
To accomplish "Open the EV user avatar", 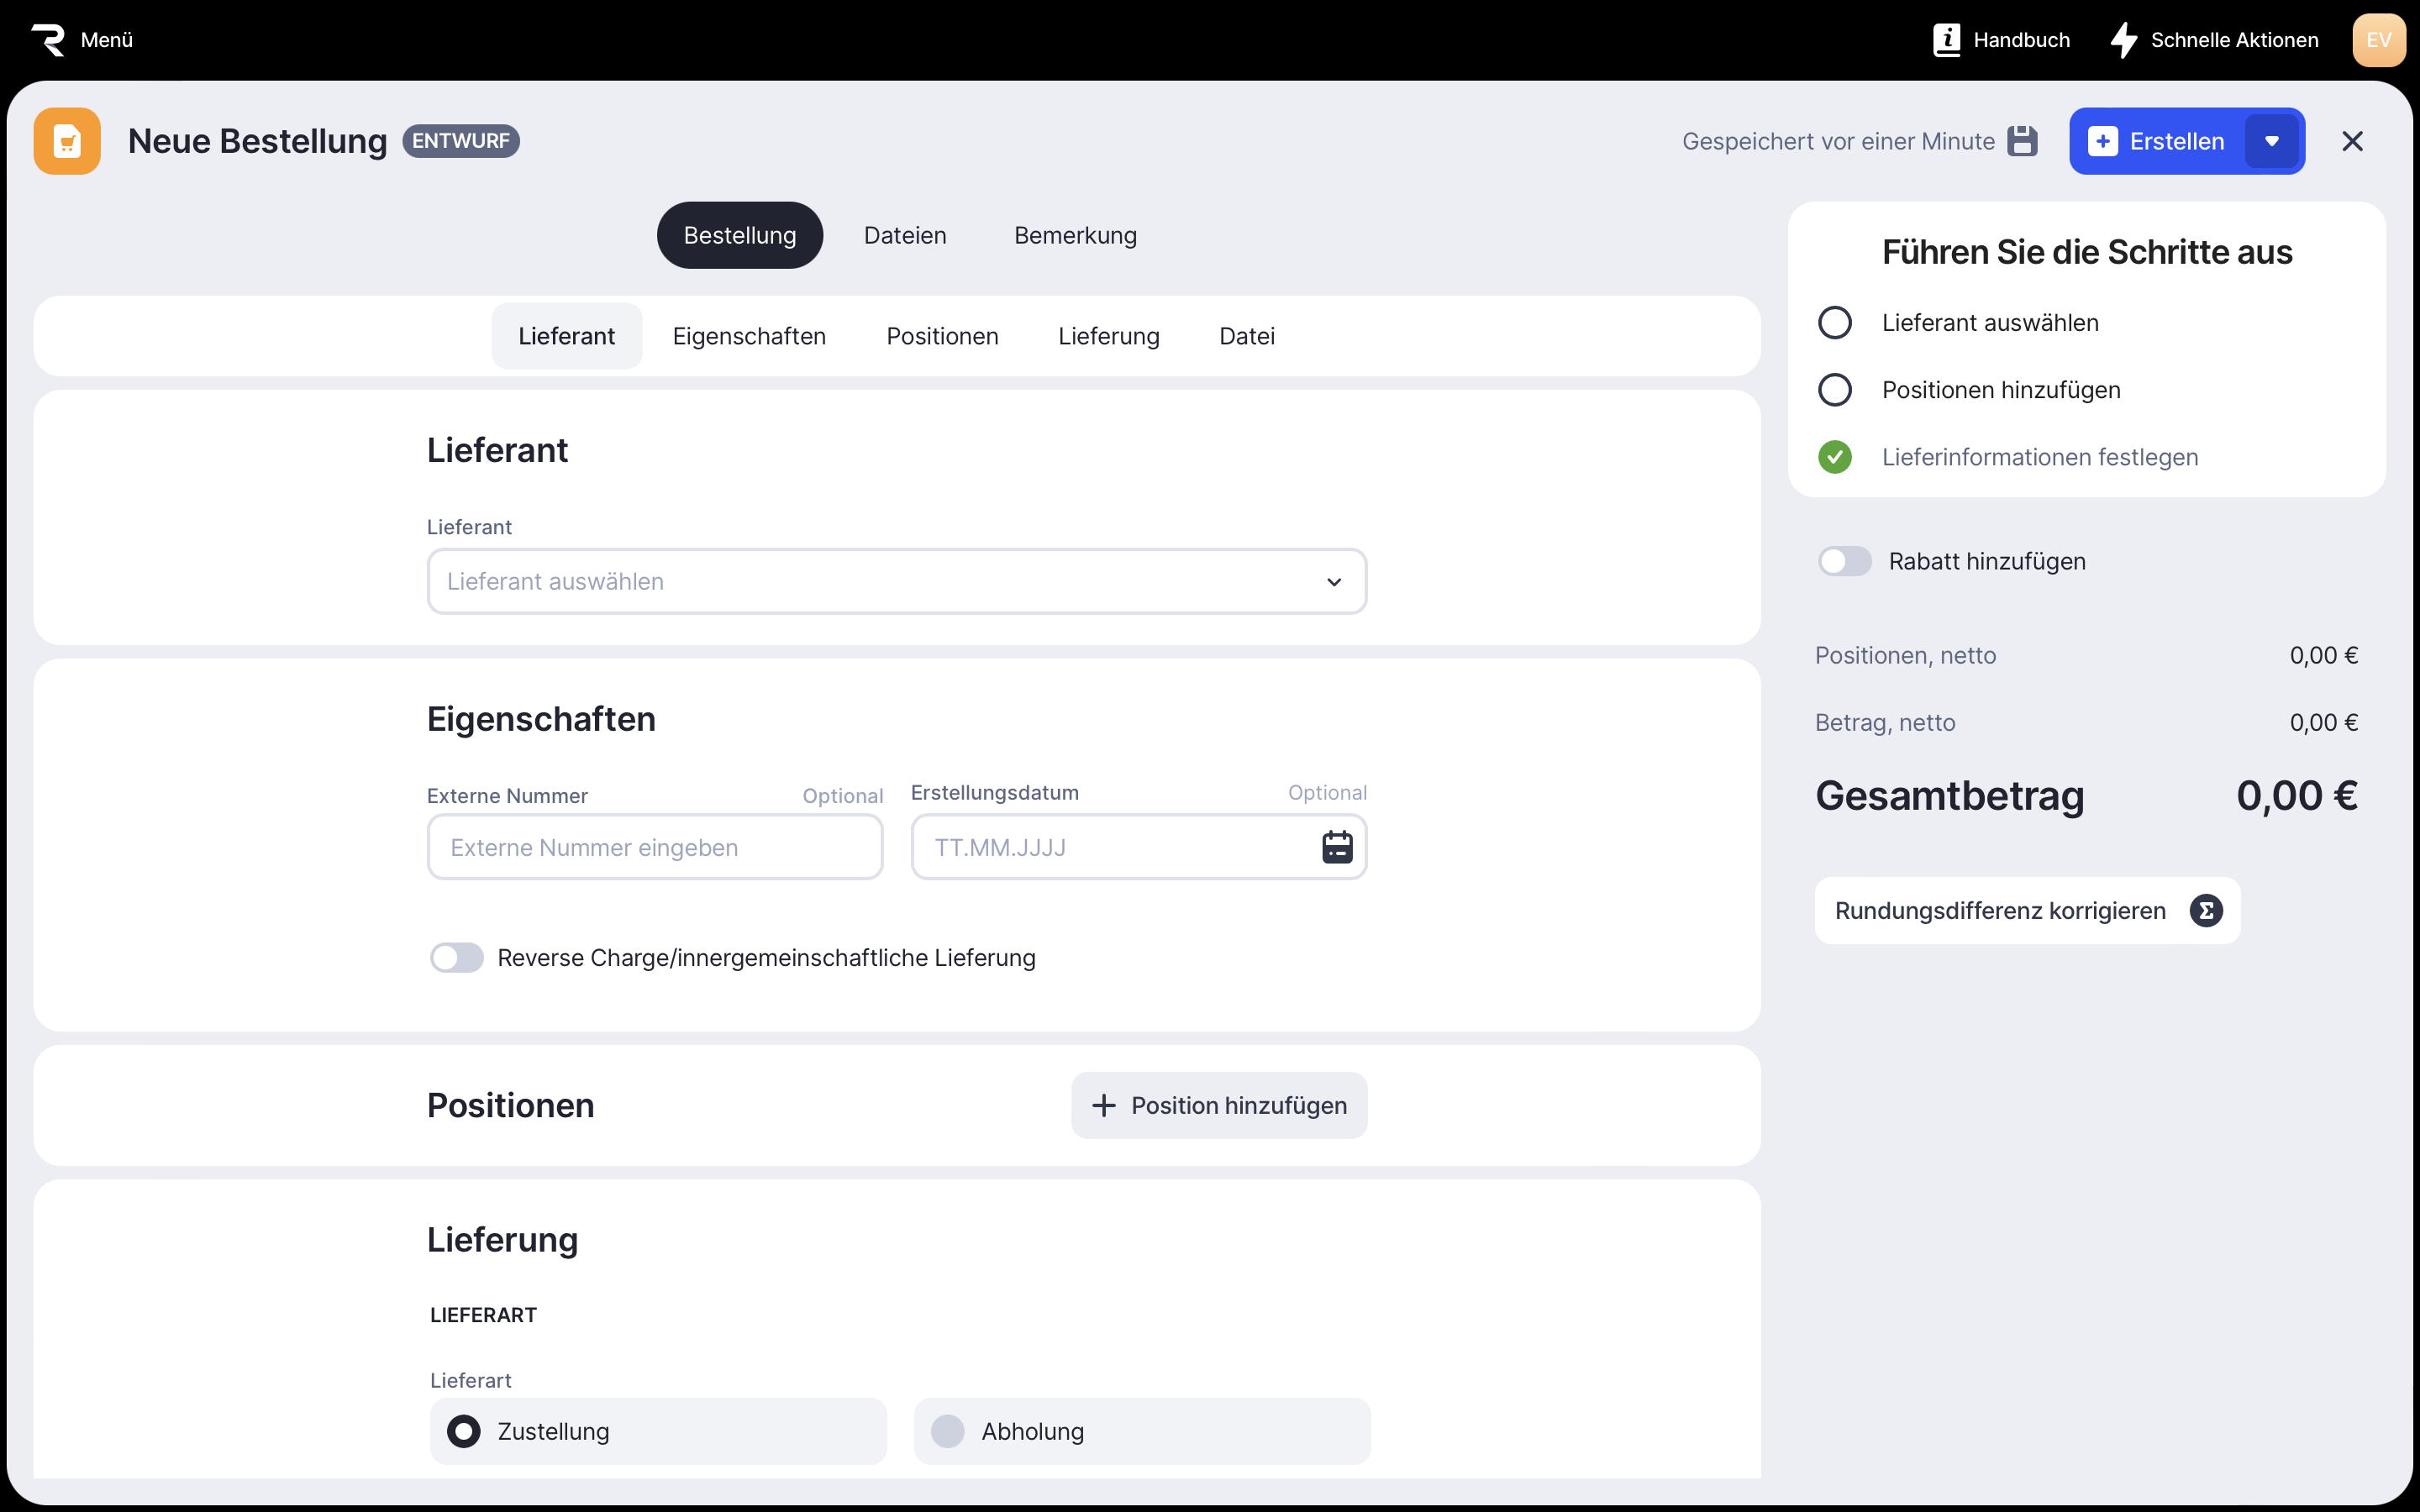I will coord(2378,40).
